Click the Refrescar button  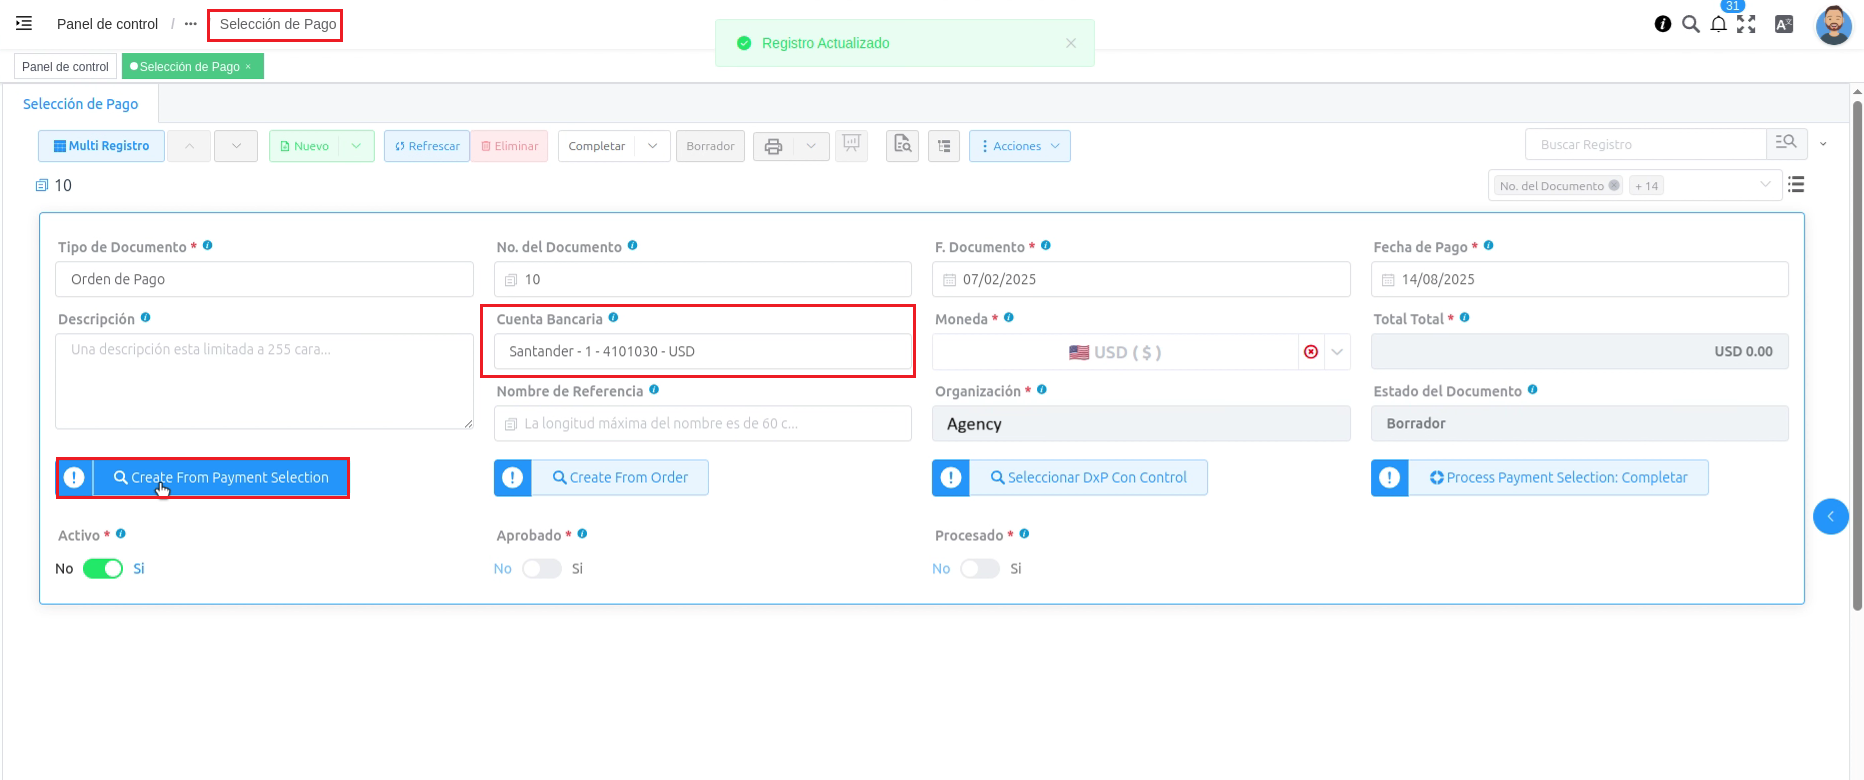(427, 146)
